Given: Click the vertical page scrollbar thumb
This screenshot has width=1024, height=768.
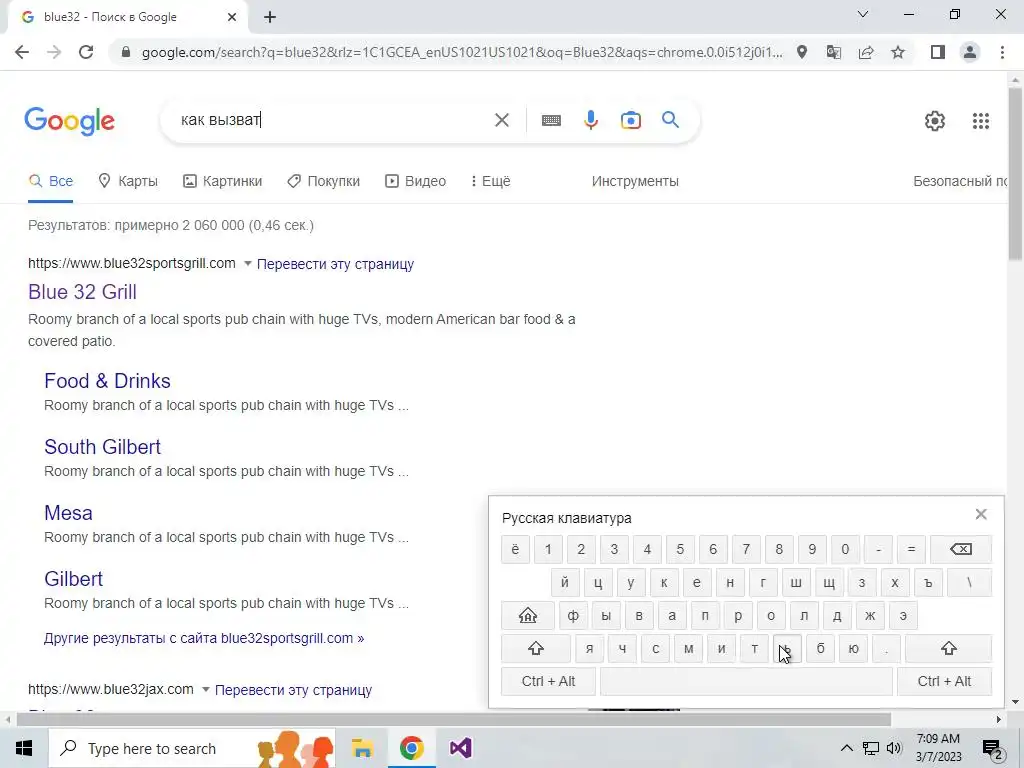Looking at the screenshot, I should pos(1015,173).
